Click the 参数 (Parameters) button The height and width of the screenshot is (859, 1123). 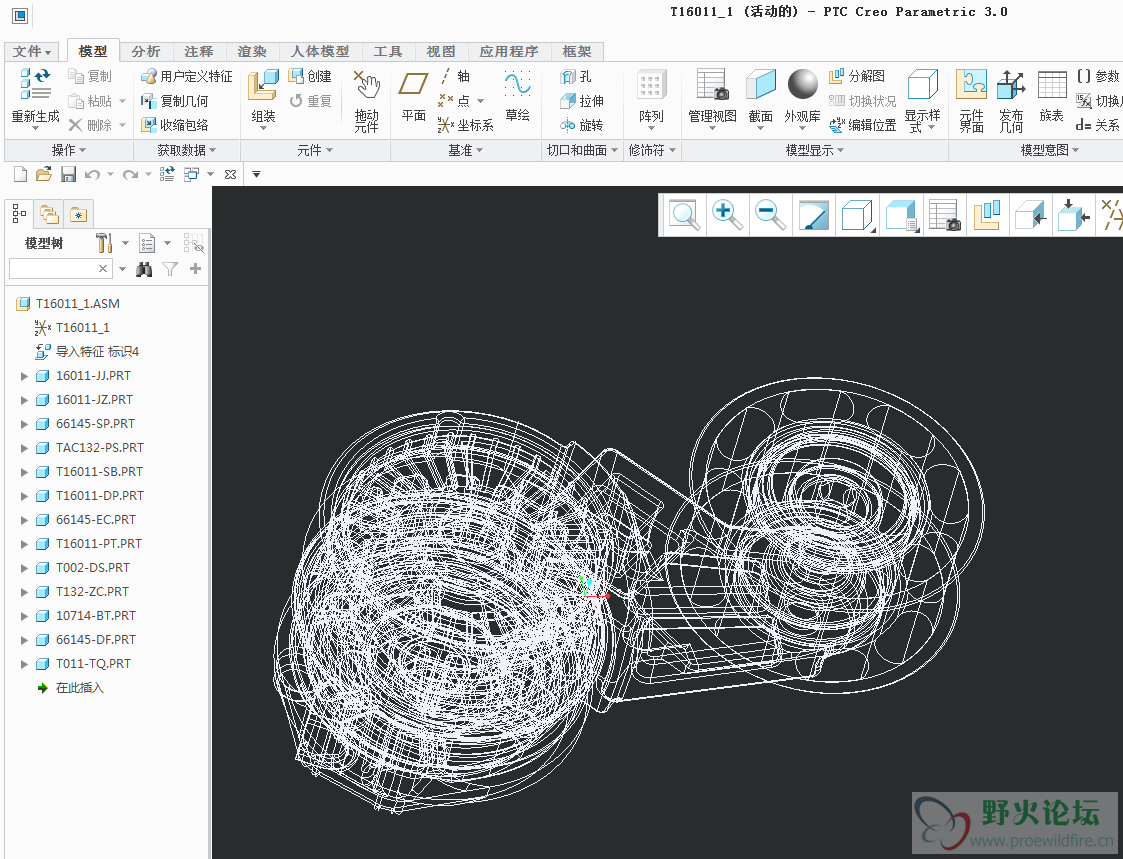(x=1097, y=76)
